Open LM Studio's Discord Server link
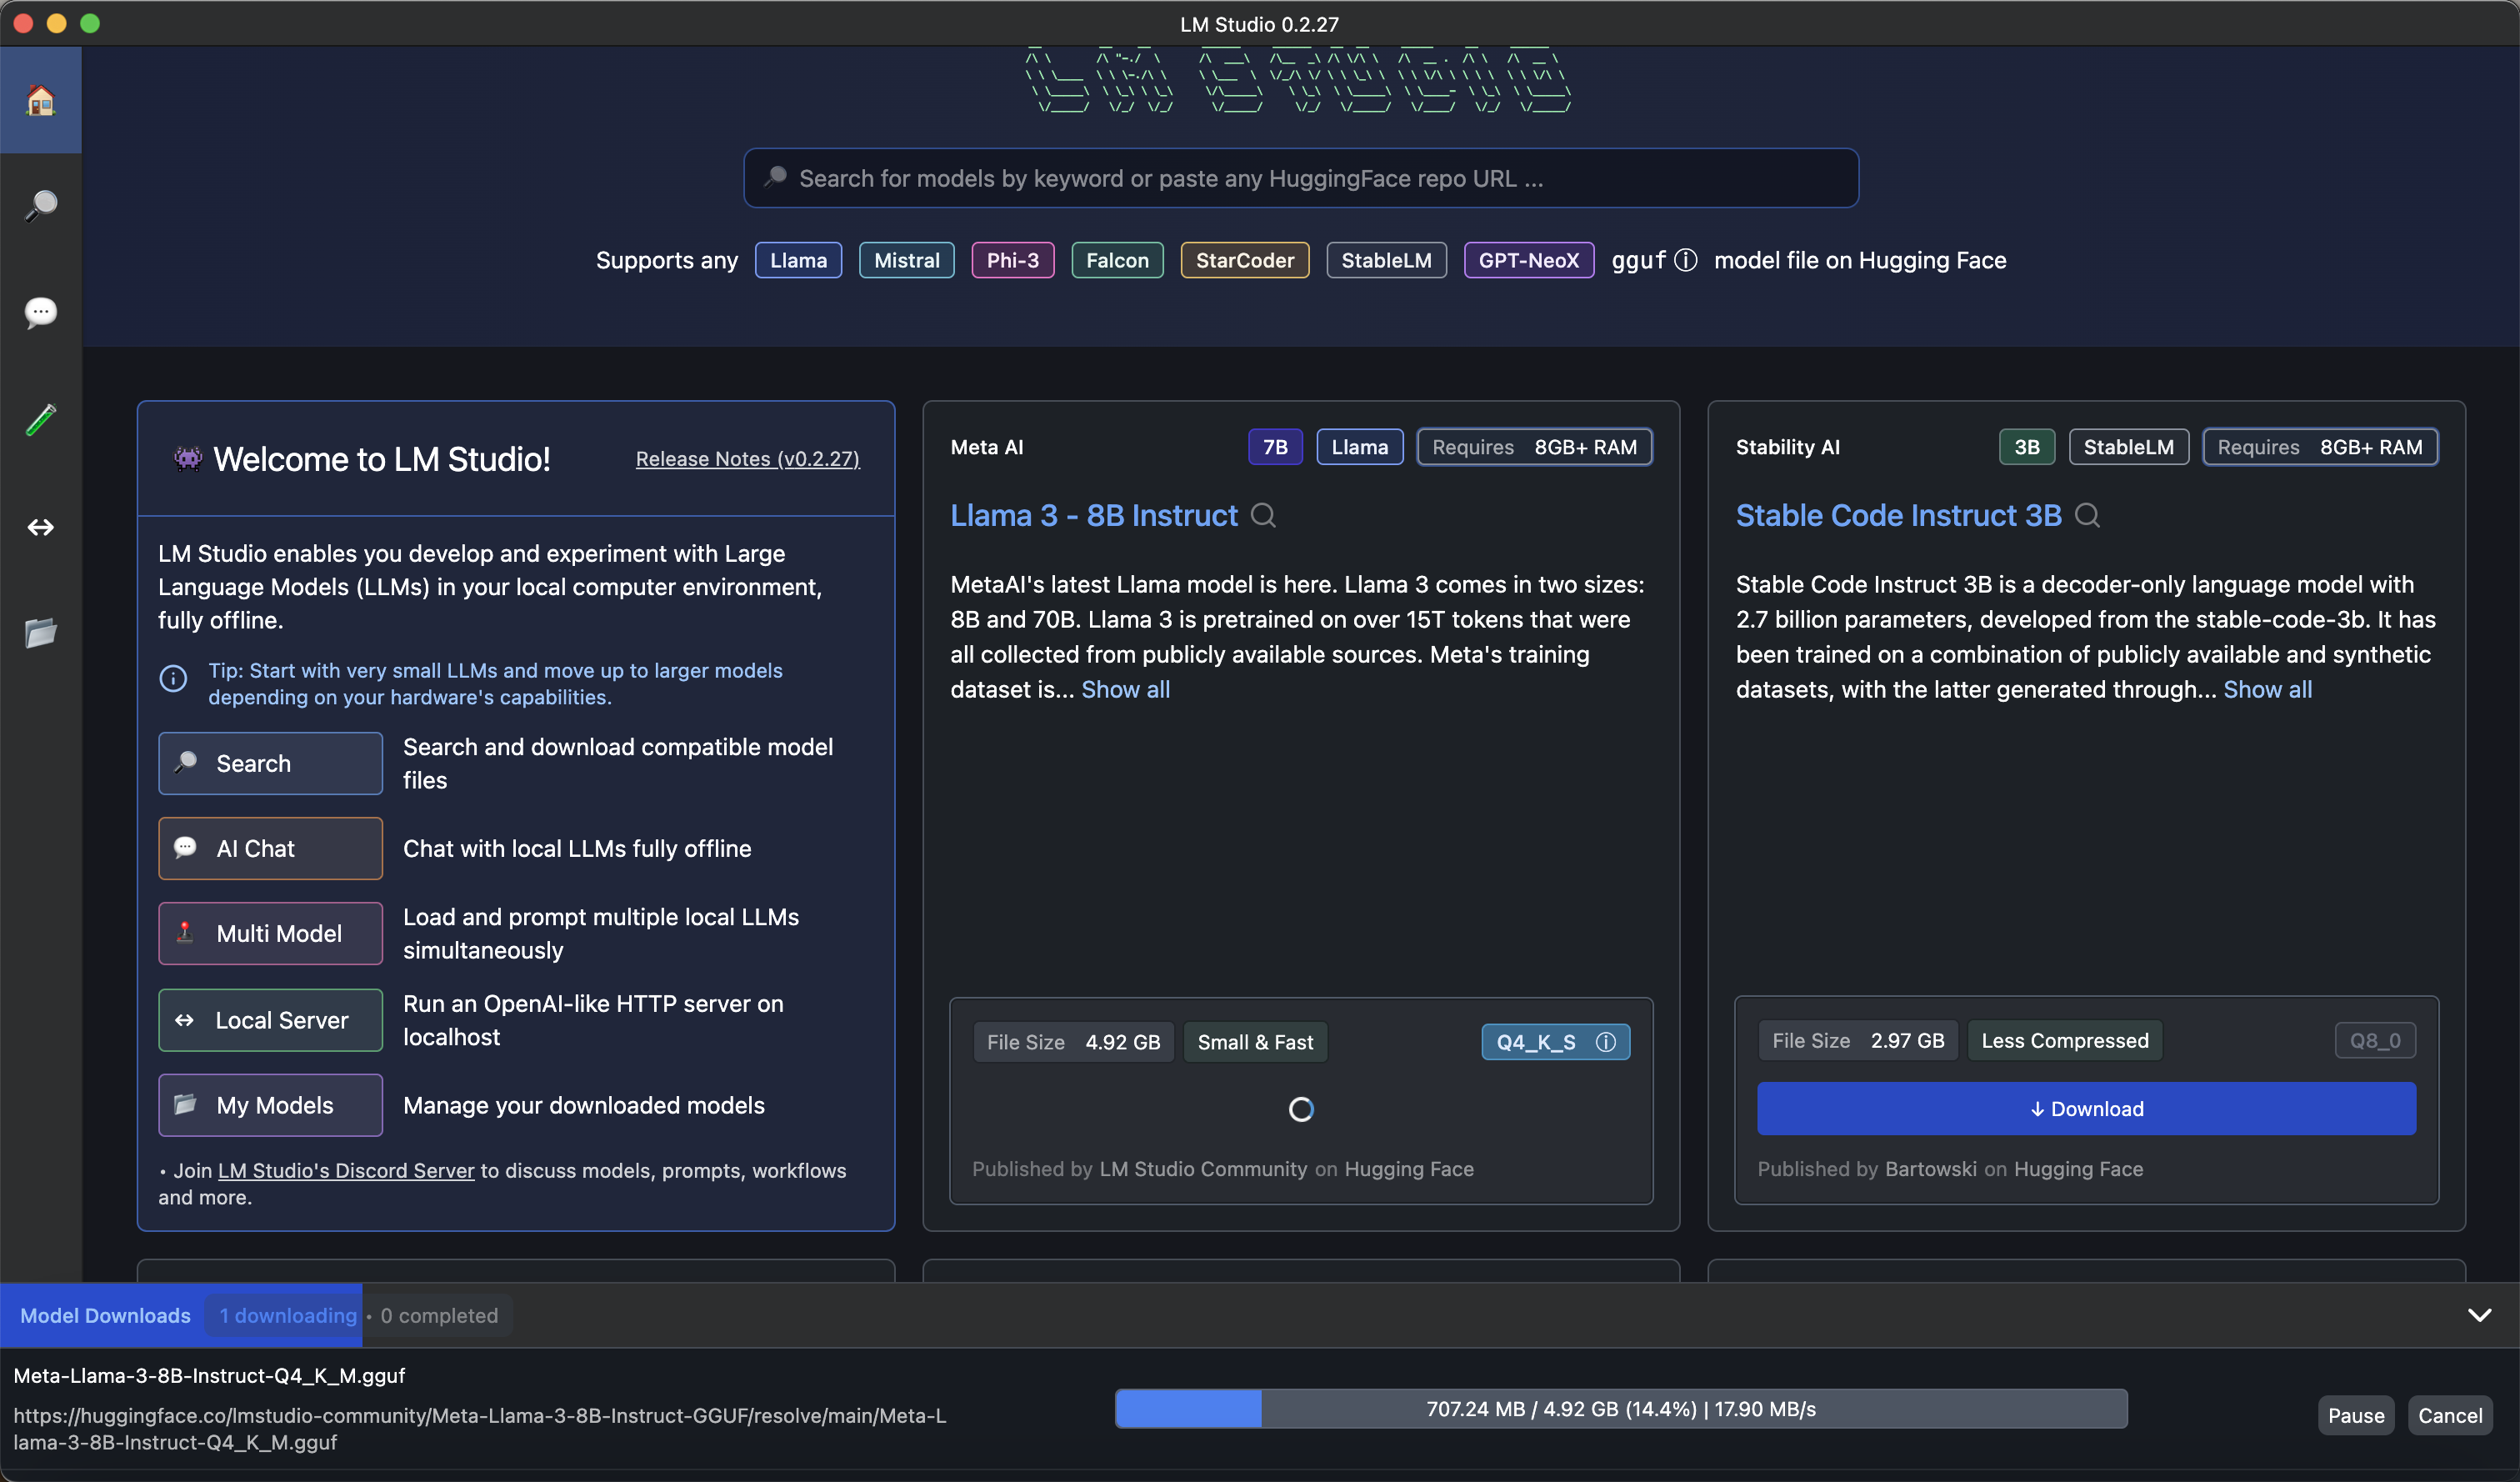 346,1170
